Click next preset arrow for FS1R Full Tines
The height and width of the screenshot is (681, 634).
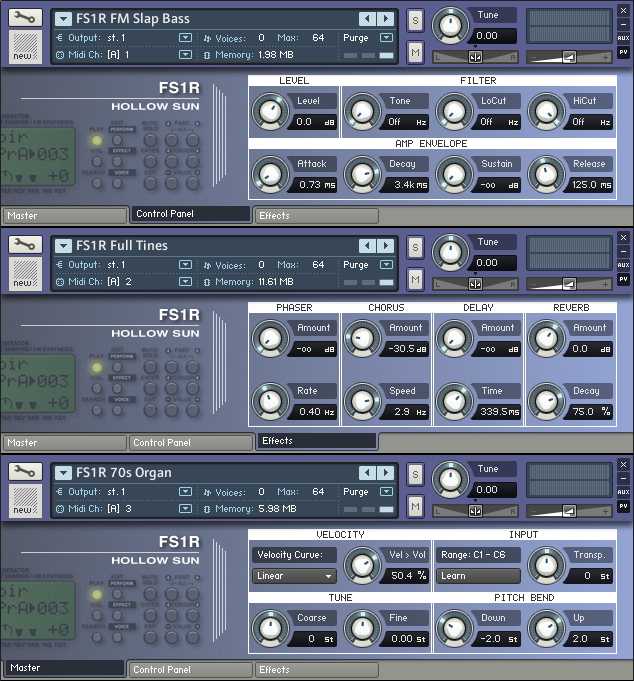tap(385, 245)
